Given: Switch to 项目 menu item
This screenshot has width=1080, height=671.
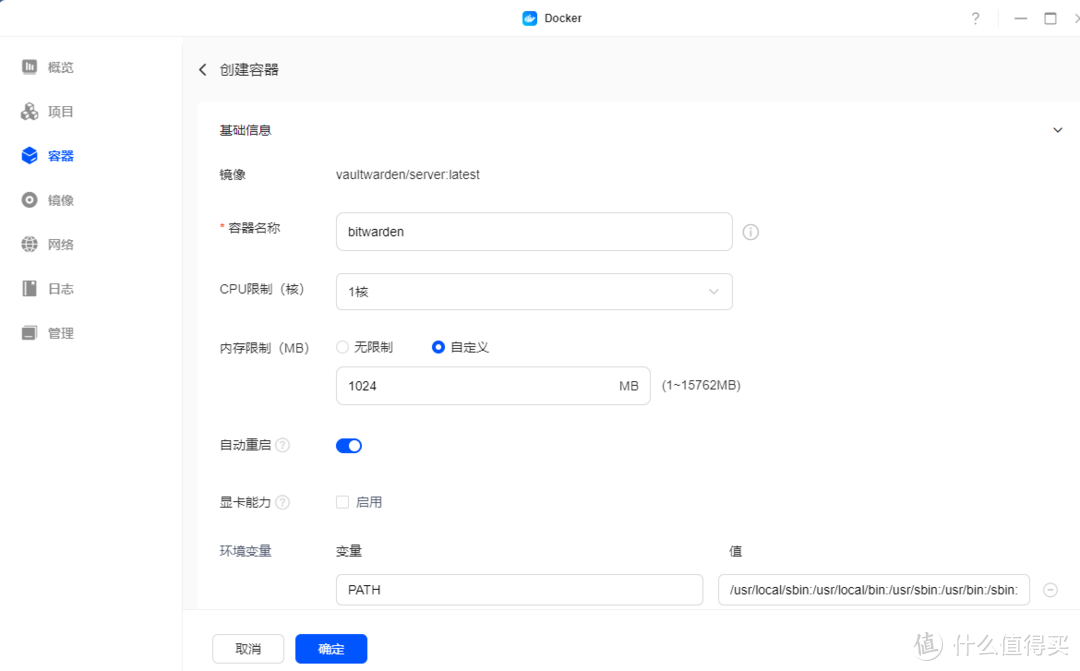Looking at the screenshot, I should click(61, 112).
